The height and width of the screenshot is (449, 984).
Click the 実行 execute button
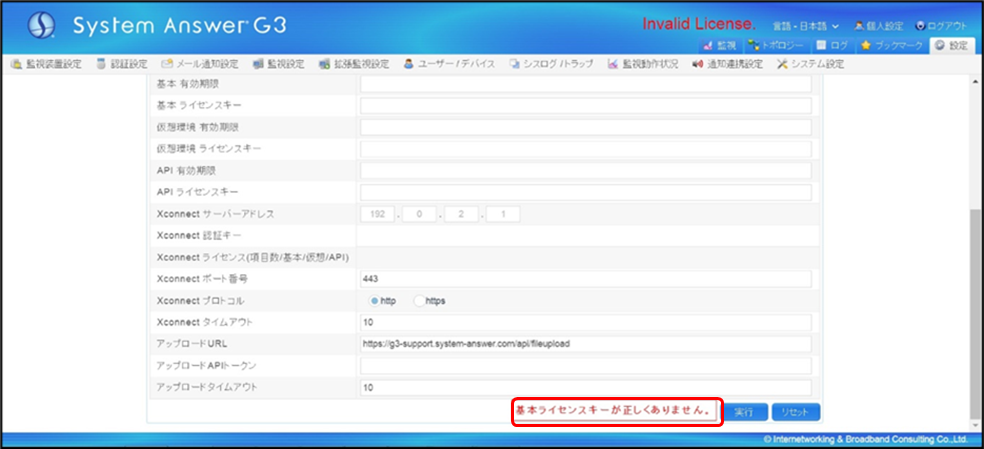tap(744, 411)
